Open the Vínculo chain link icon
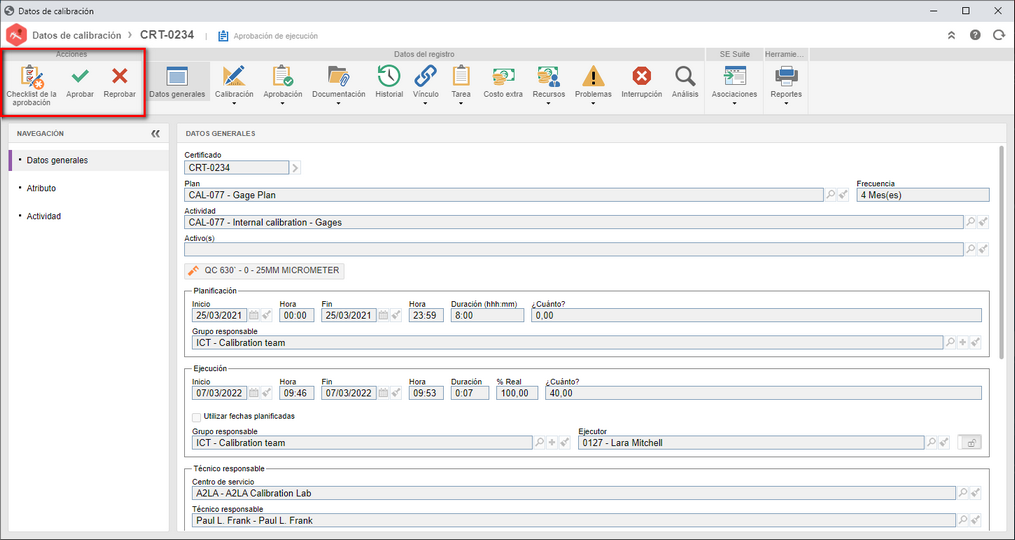Viewport: 1015px width, 540px height. [x=425, y=76]
